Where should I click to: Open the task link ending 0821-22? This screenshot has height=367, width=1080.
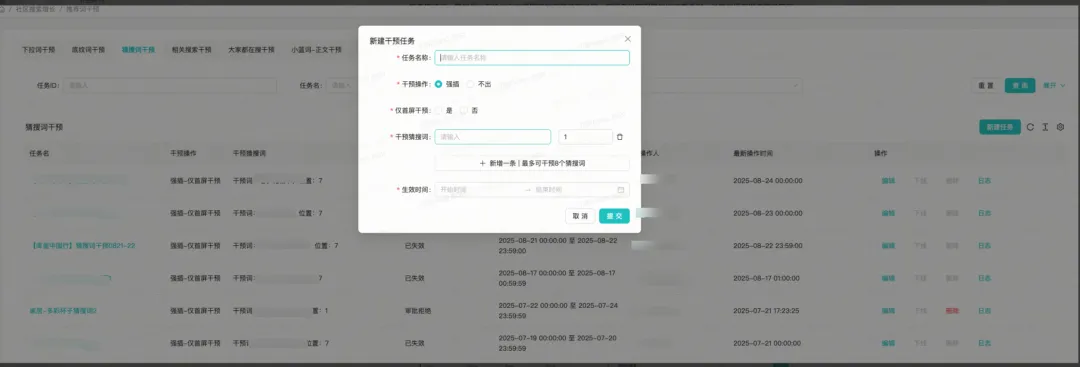point(83,246)
